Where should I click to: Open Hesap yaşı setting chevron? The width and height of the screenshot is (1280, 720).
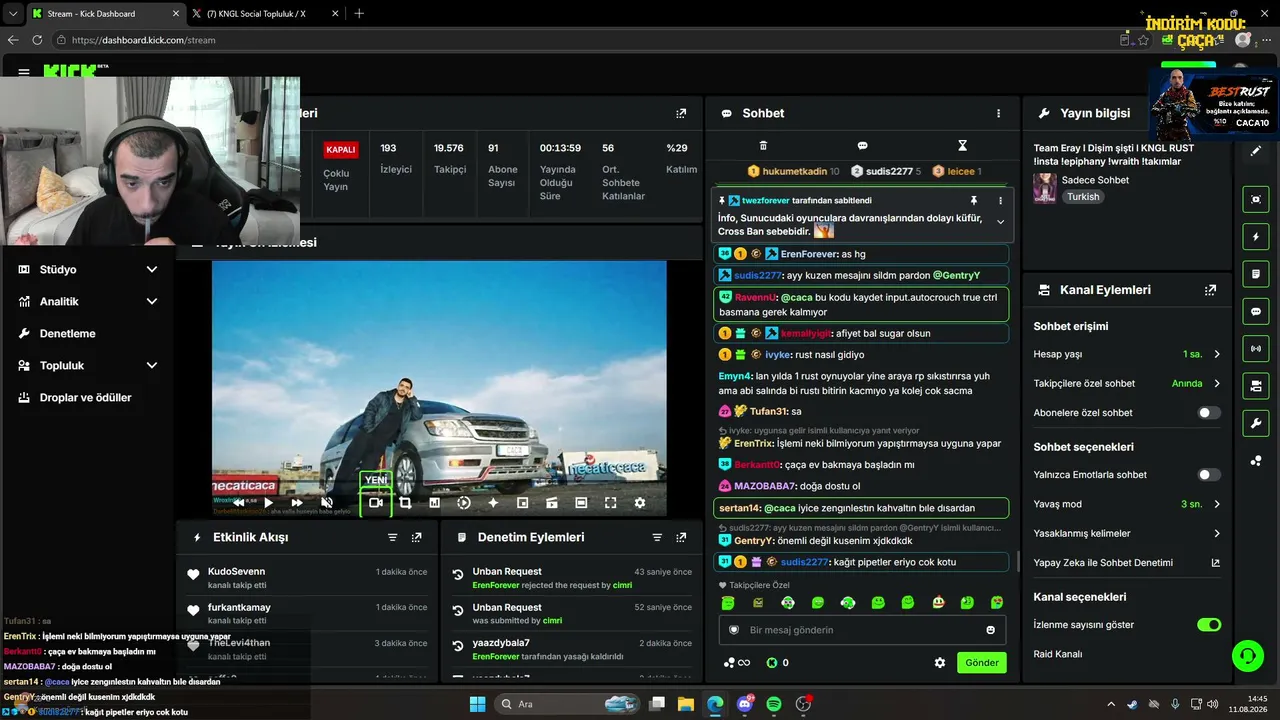click(x=1217, y=354)
